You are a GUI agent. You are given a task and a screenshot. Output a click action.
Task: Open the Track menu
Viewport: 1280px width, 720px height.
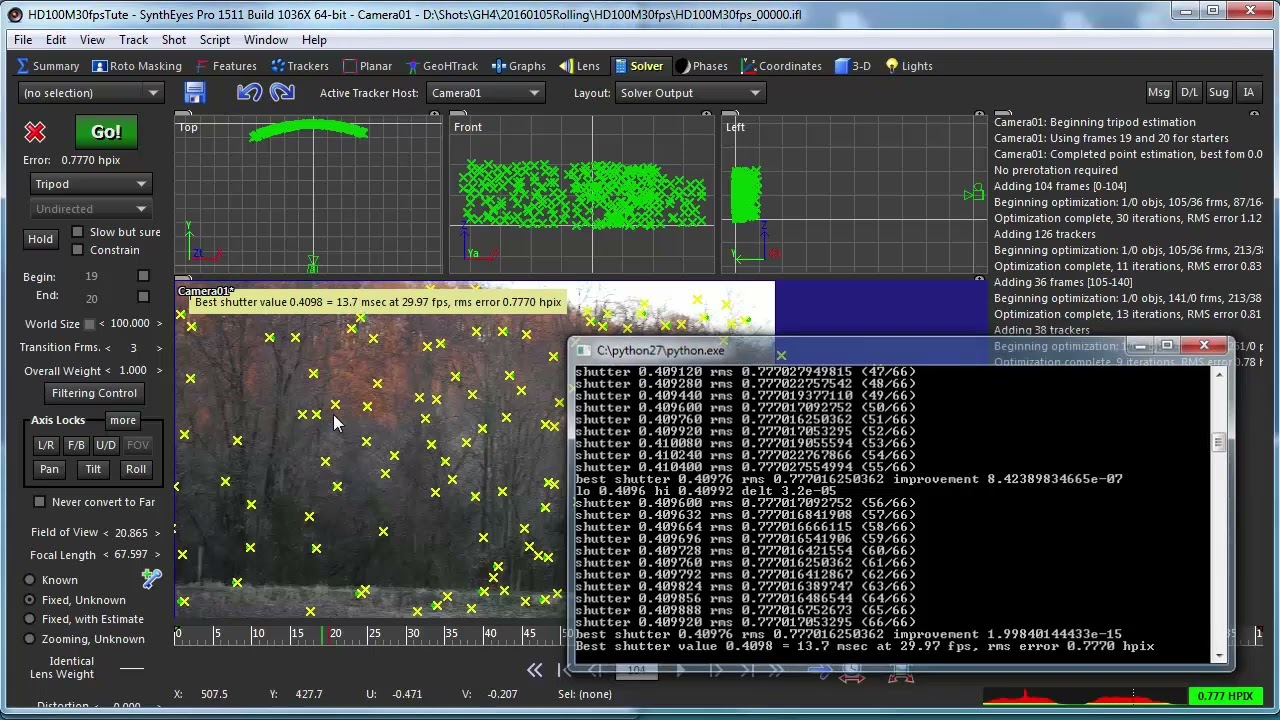pyautogui.click(x=133, y=40)
